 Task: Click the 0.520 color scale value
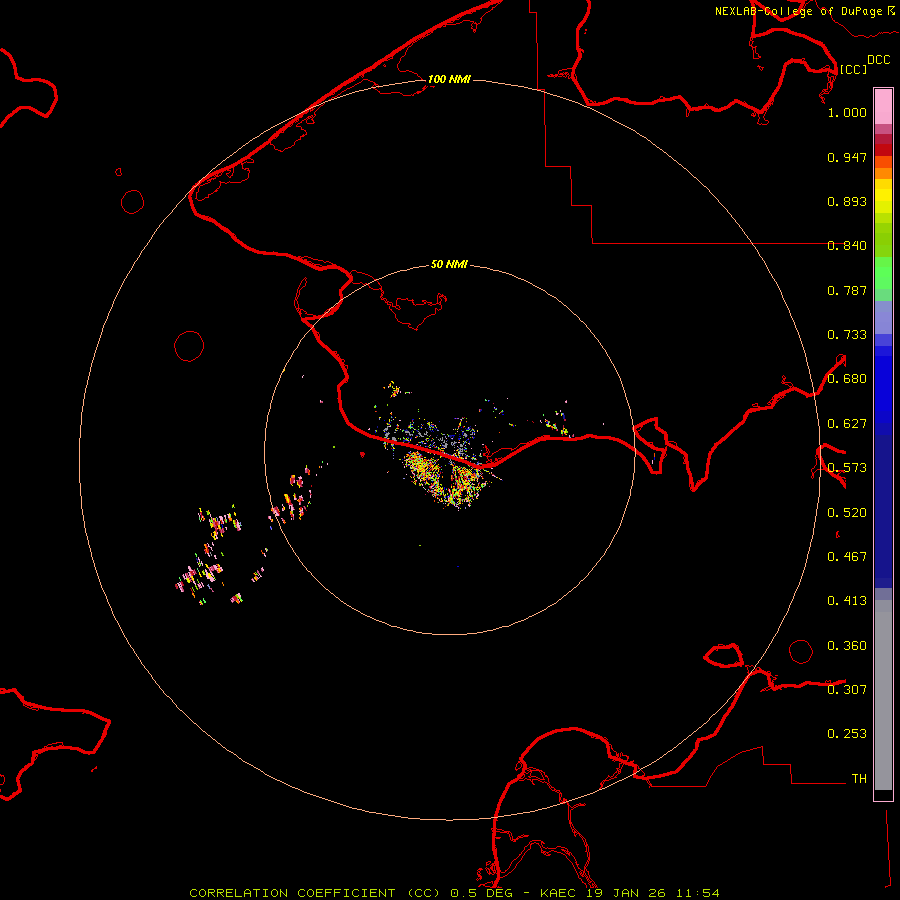pyautogui.click(x=847, y=513)
